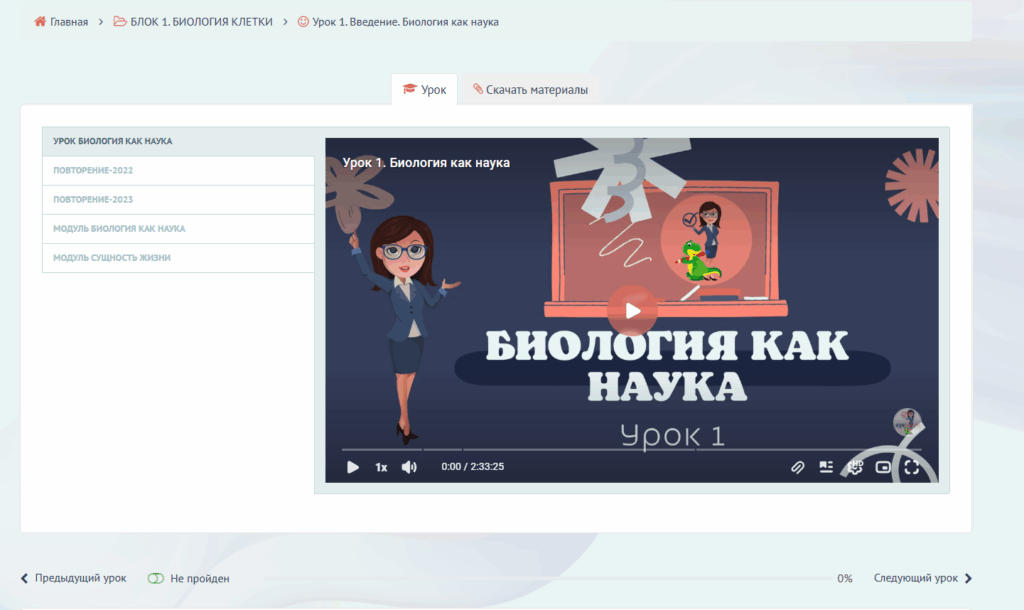Toggle the Не пройден lesson status switch
The image size is (1024, 610).
pyautogui.click(x=155, y=578)
